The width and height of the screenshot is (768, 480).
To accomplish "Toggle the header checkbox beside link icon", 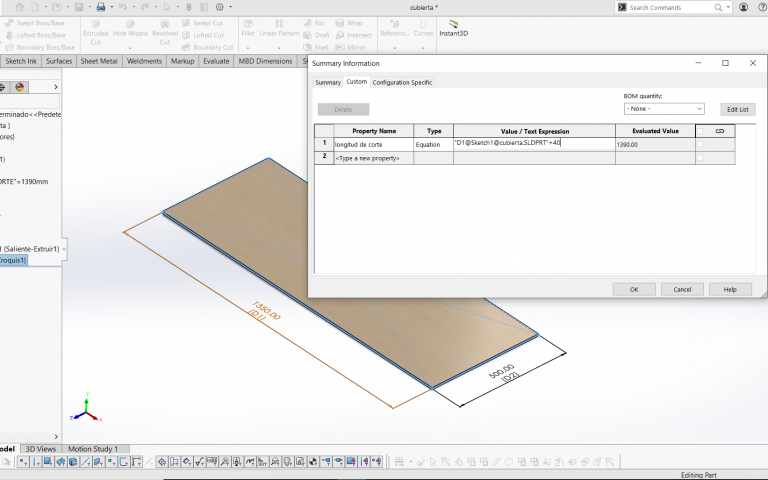I will pyautogui.click(x=700, y=131).
